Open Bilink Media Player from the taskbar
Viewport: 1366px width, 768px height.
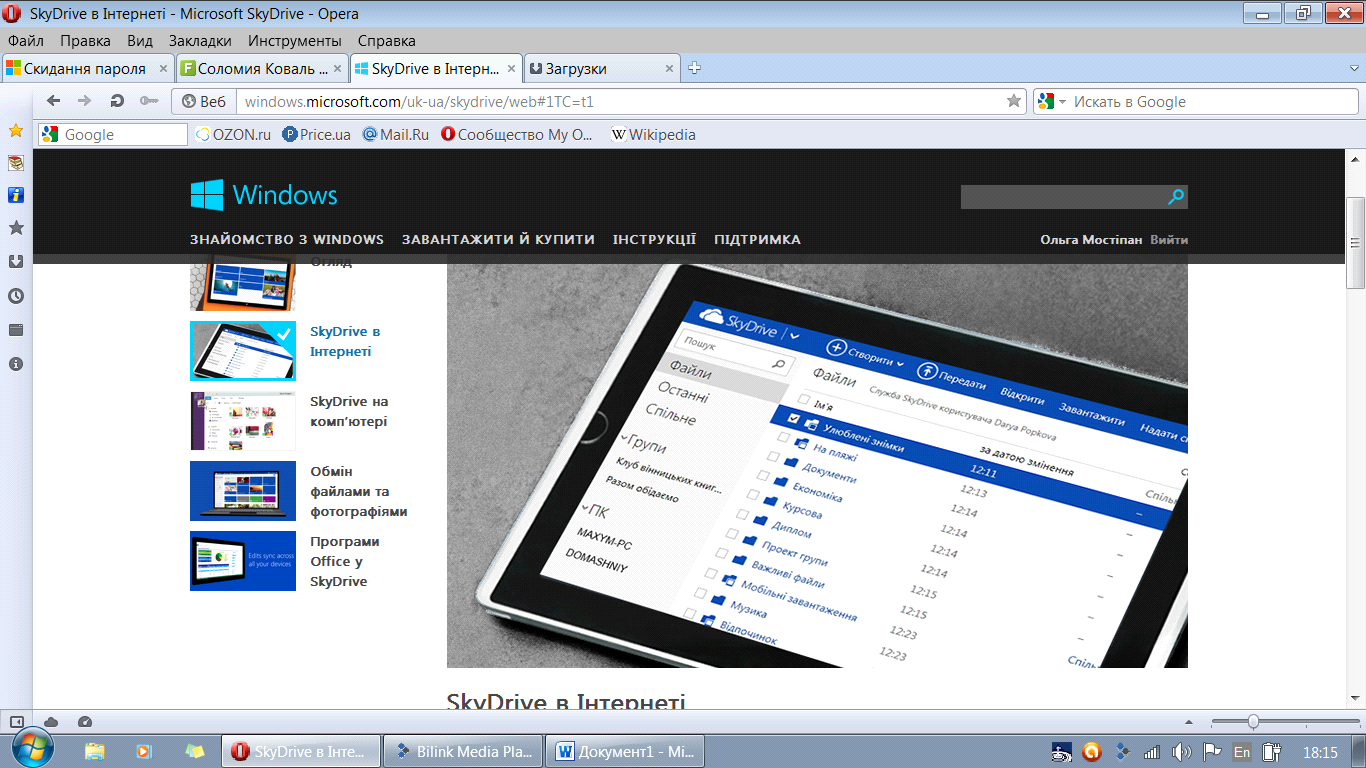pos(465,751)
